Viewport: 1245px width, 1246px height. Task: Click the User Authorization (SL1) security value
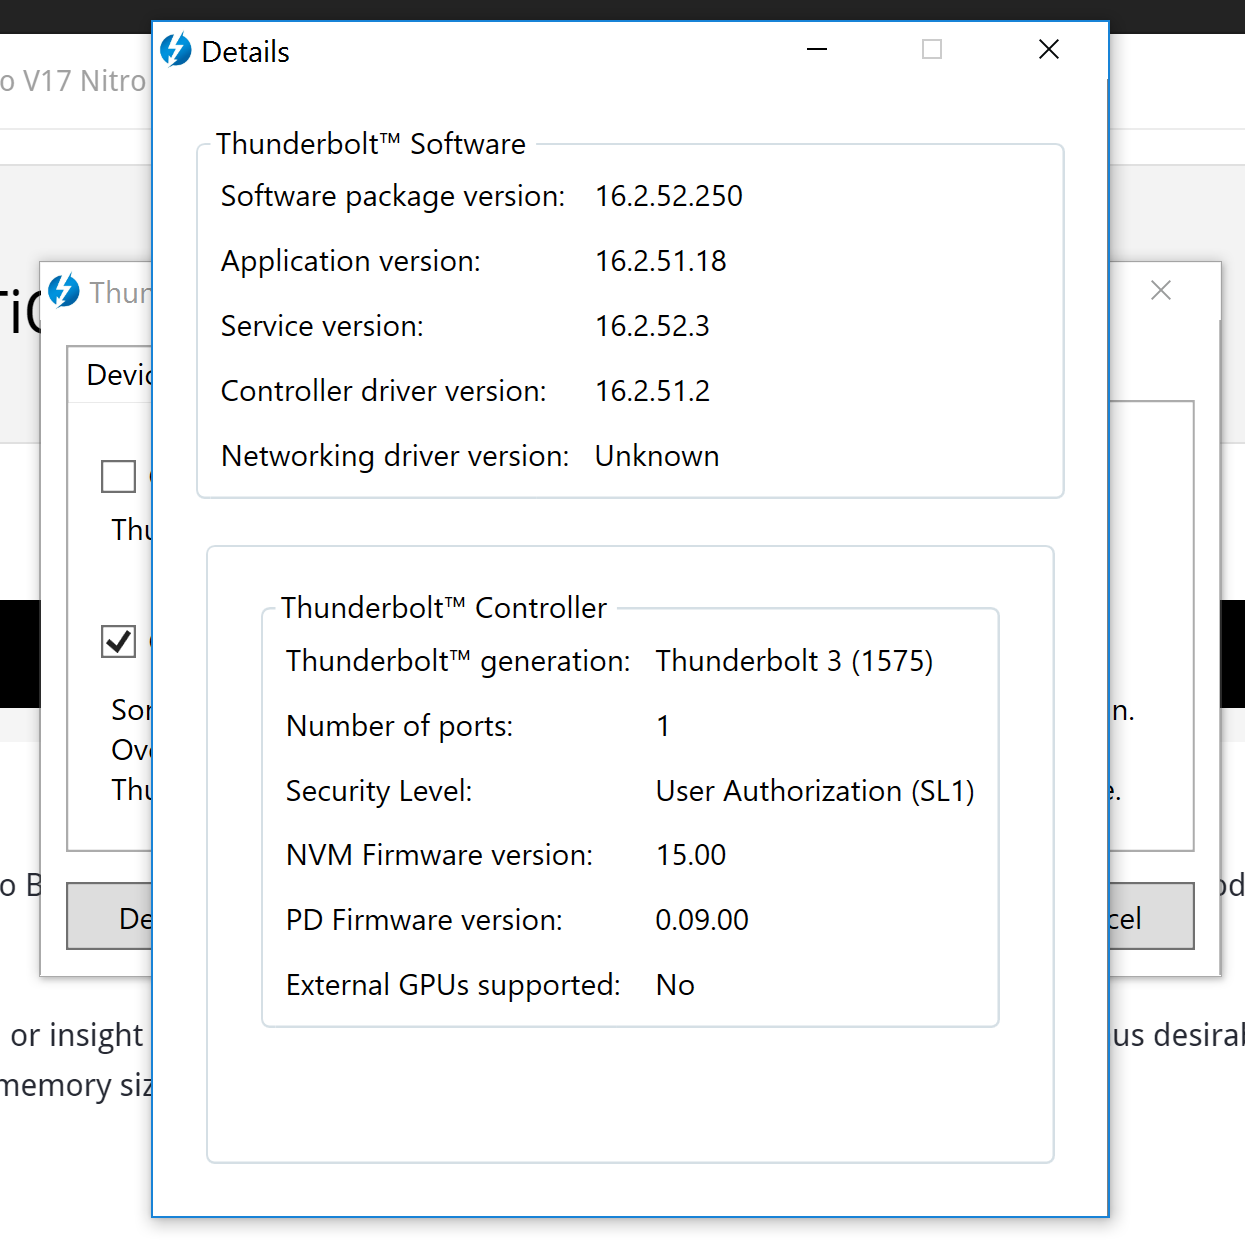coord(815,791)
